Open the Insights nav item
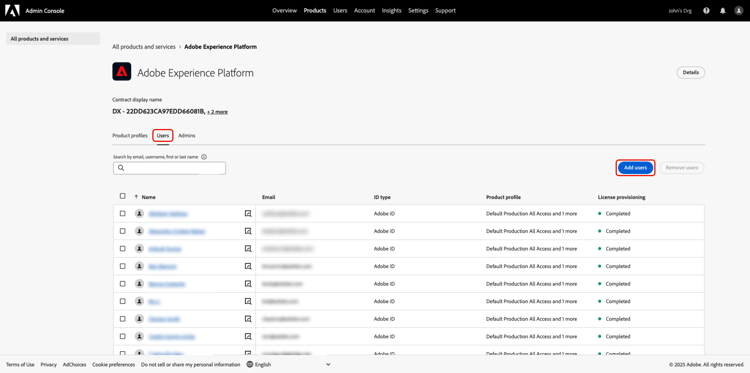This screenshot has width=750, height=373. 392,11
